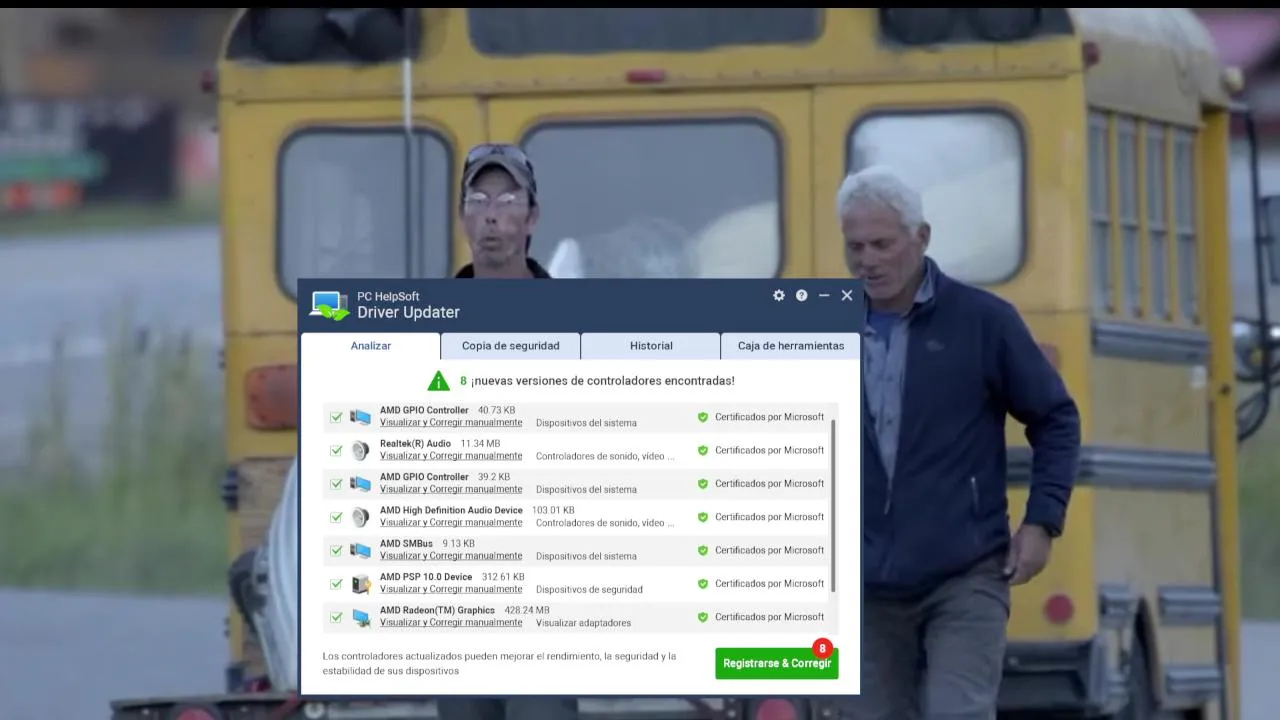Click green shield icon on AMD Radeon(TM) Graphics row
This screenshot has height=720, width=1280.
tap(703, 617)
